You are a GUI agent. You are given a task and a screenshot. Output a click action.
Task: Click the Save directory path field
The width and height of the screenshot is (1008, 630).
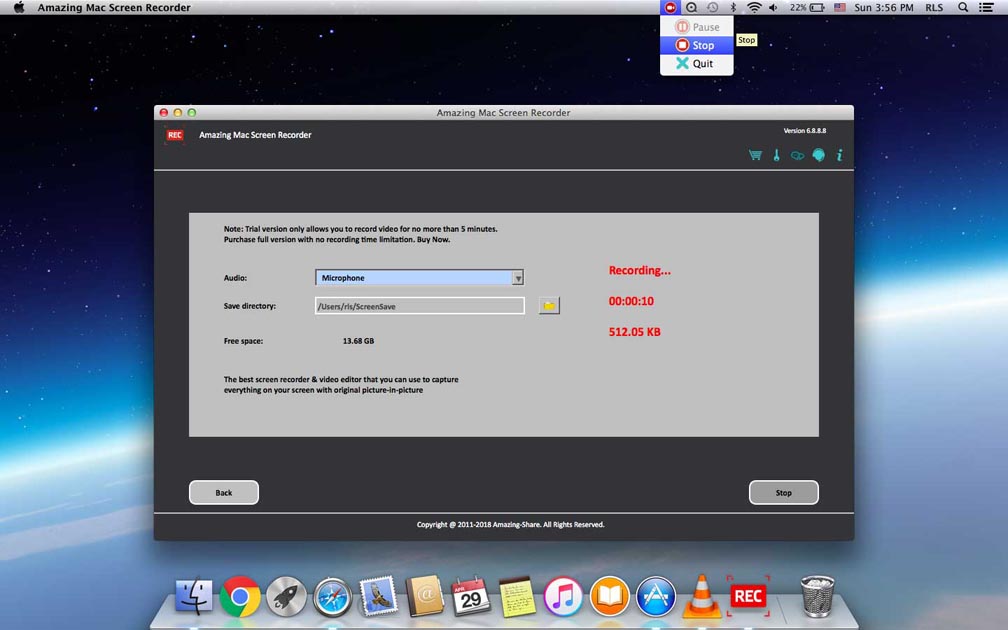pos(420,306)
